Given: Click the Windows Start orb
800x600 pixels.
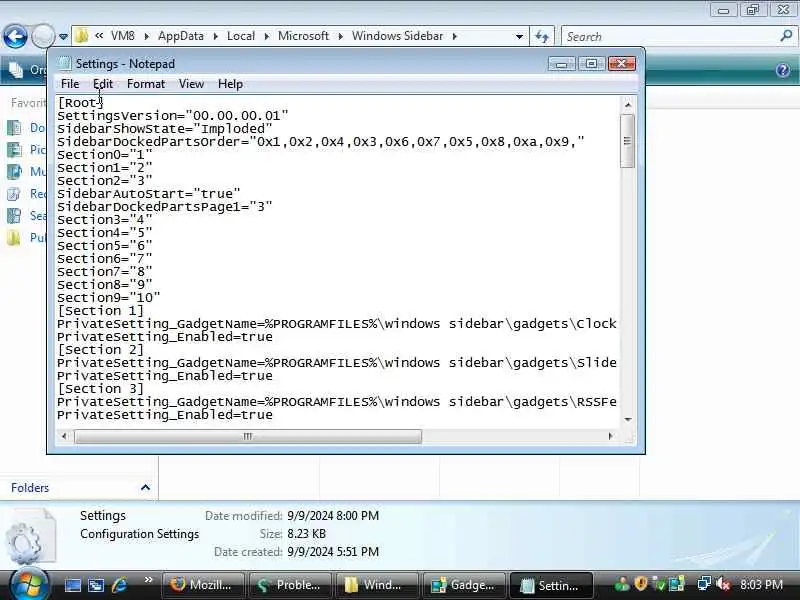Looking at the screenshot, I should [x=28, y=584].
